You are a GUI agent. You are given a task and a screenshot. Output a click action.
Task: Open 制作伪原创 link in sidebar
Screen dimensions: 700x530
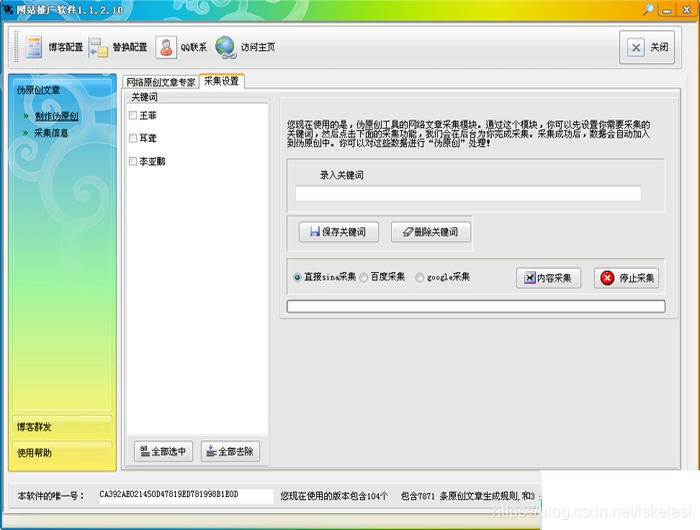click(56, 116)
